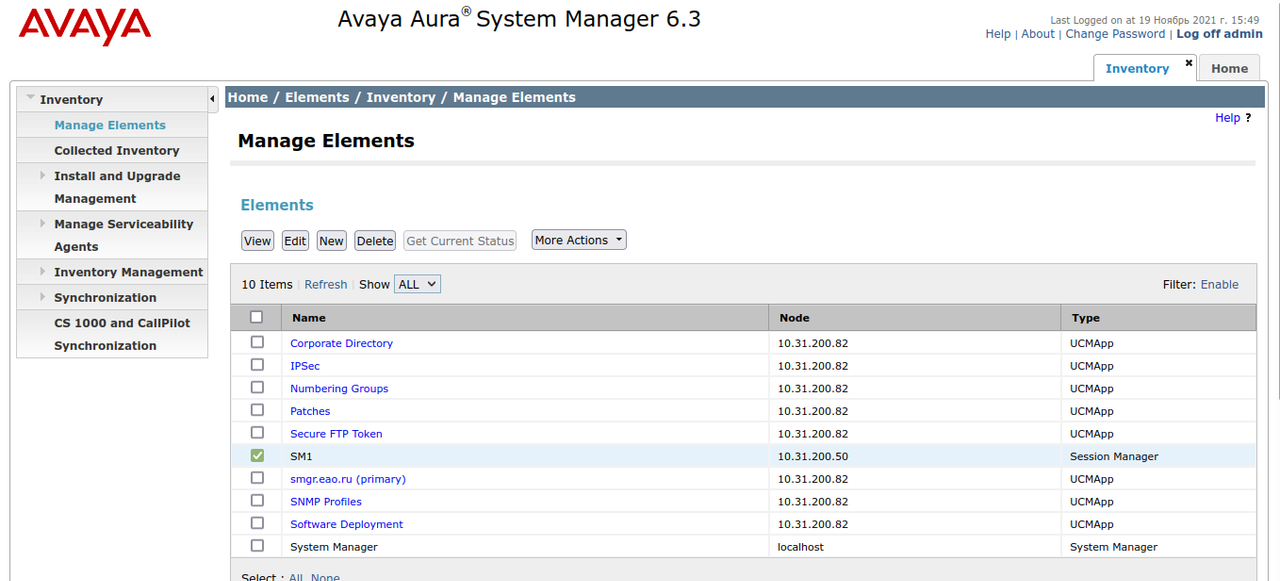Screen dimensions: 1280x581
Task: Click the localhost node cell
Action: click(801, 547)
